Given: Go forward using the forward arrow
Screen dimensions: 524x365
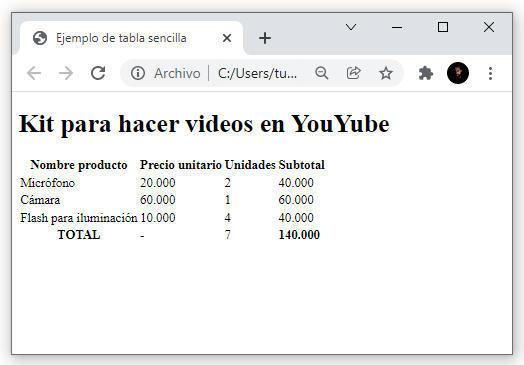Looking at the screenshot, I should click(x=66, y=73).
